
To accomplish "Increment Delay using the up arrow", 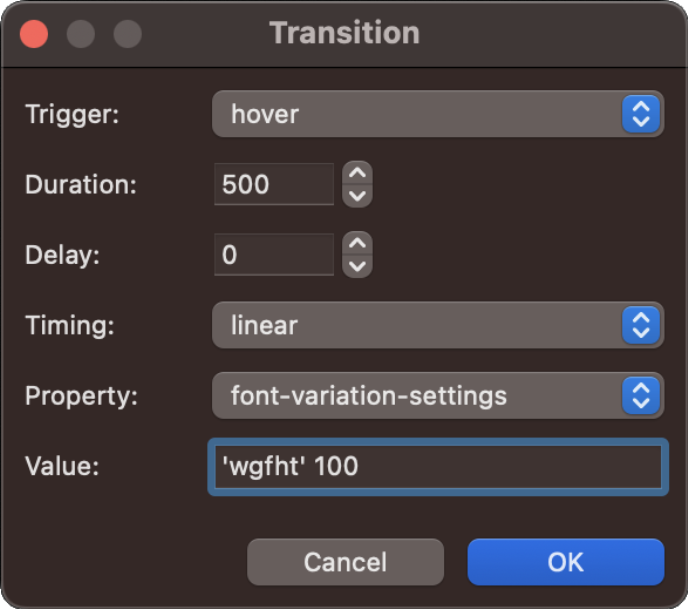I will click(x=357, y=244).
